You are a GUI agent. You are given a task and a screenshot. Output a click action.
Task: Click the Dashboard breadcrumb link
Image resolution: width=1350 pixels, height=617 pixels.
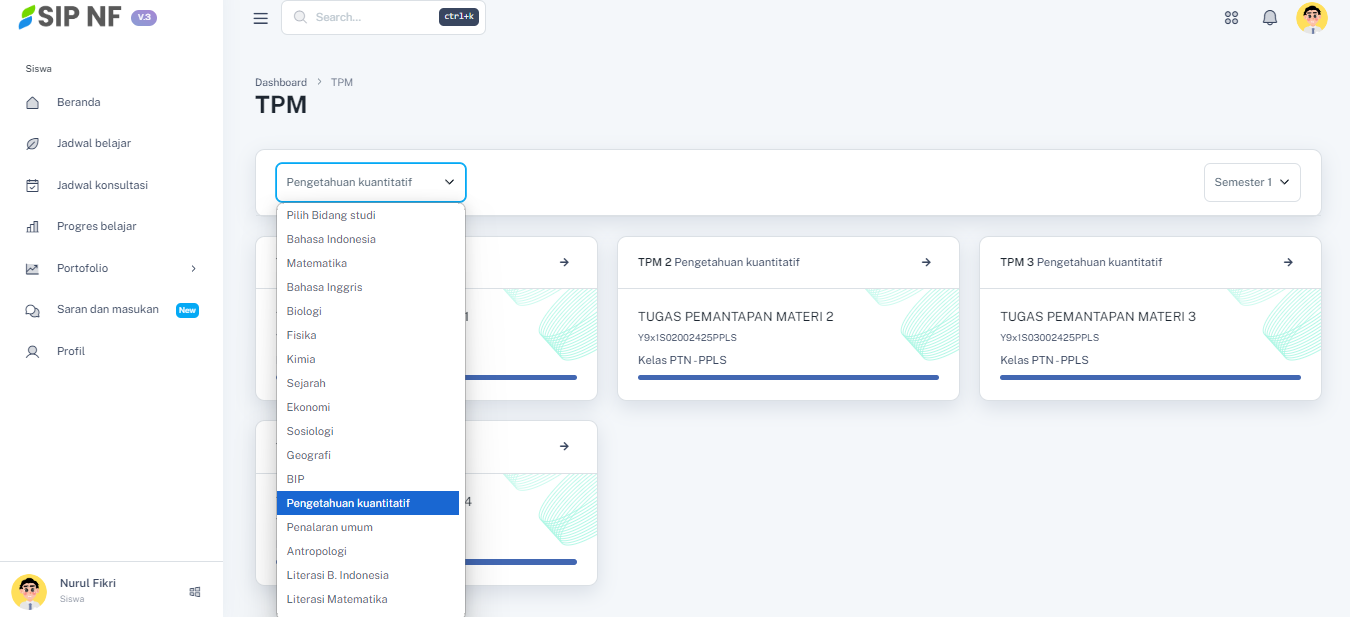pyautogui.click(x=281, y=82)
